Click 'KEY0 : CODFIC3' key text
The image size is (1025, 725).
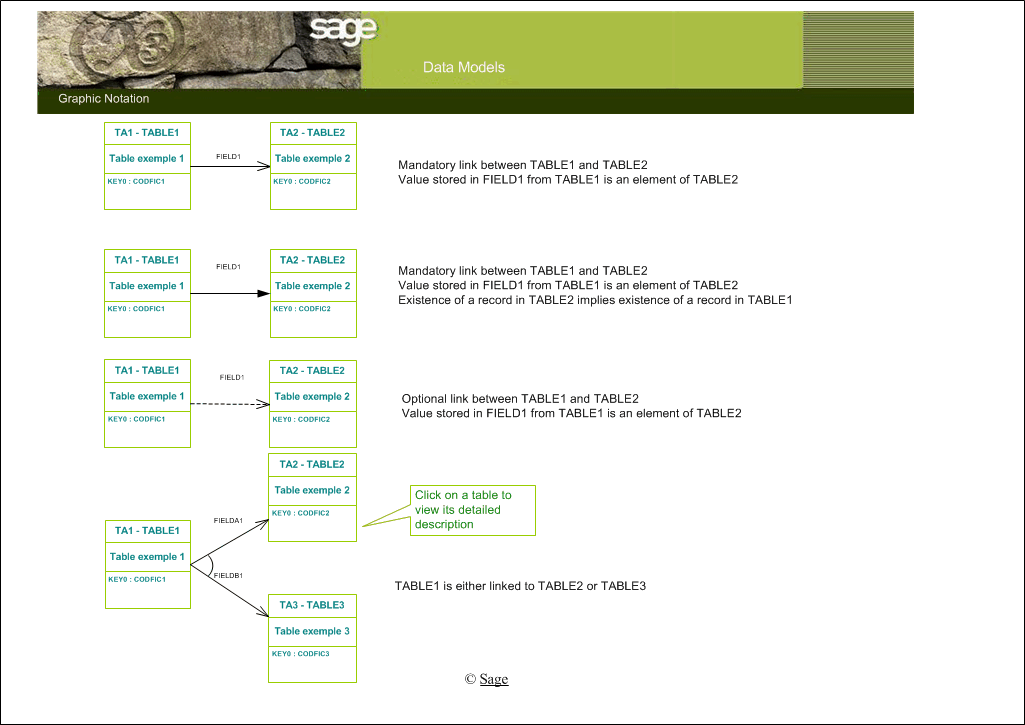[x=300, y=653]
